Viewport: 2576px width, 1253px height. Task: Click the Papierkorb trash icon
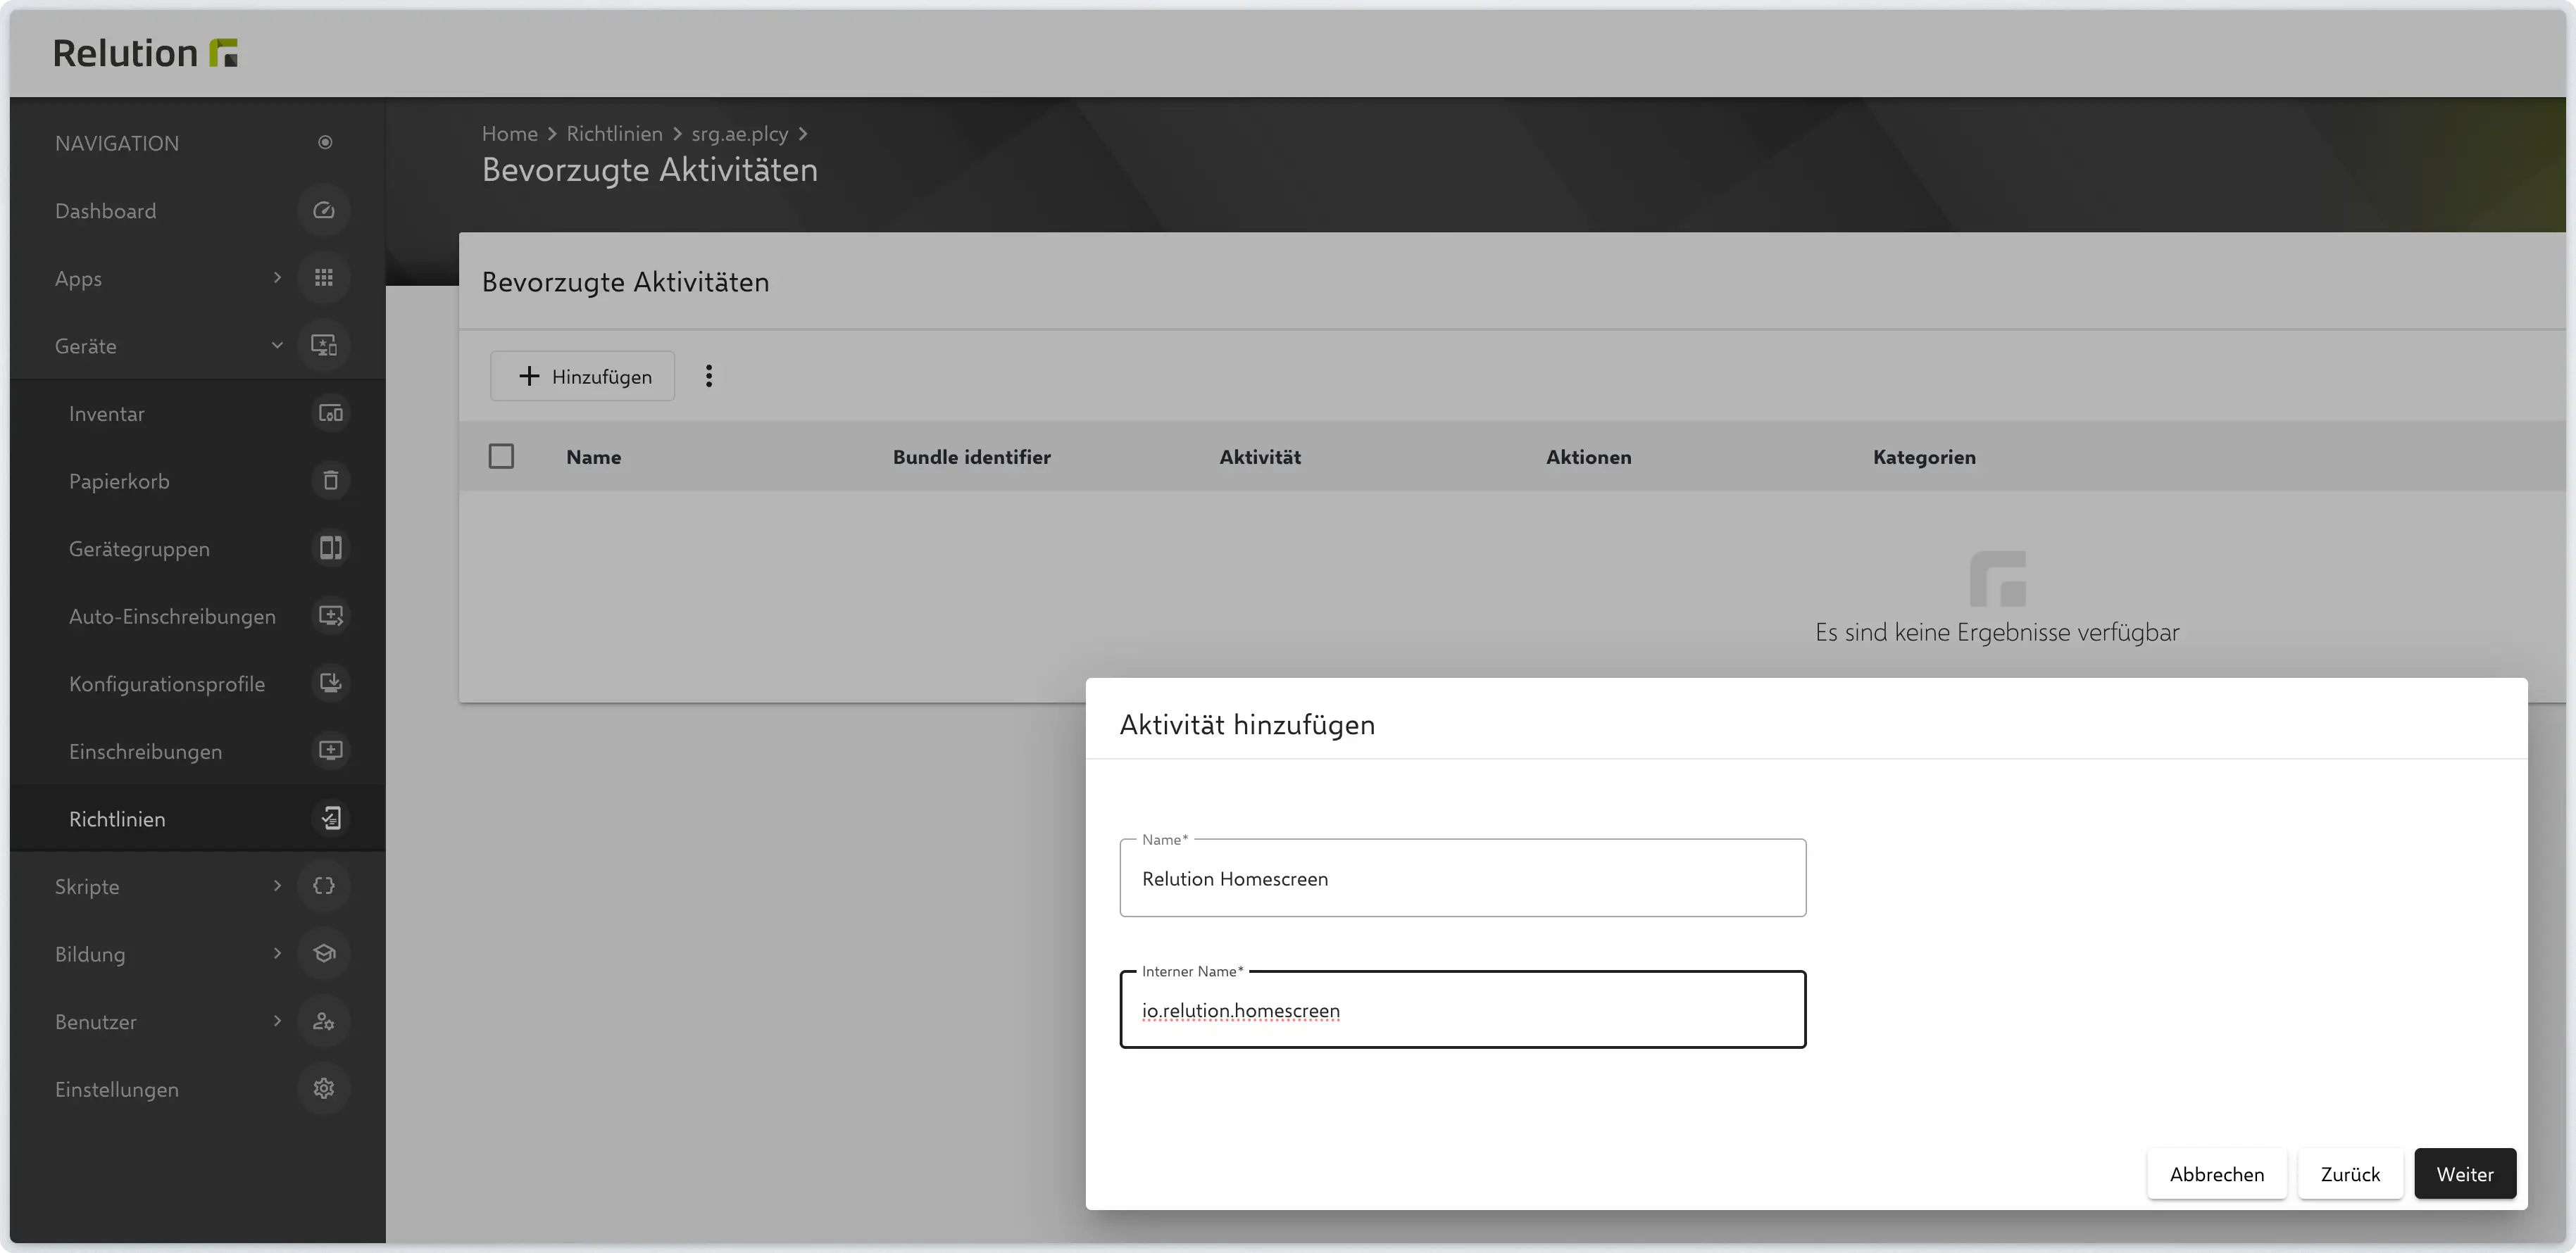(330, 481)
